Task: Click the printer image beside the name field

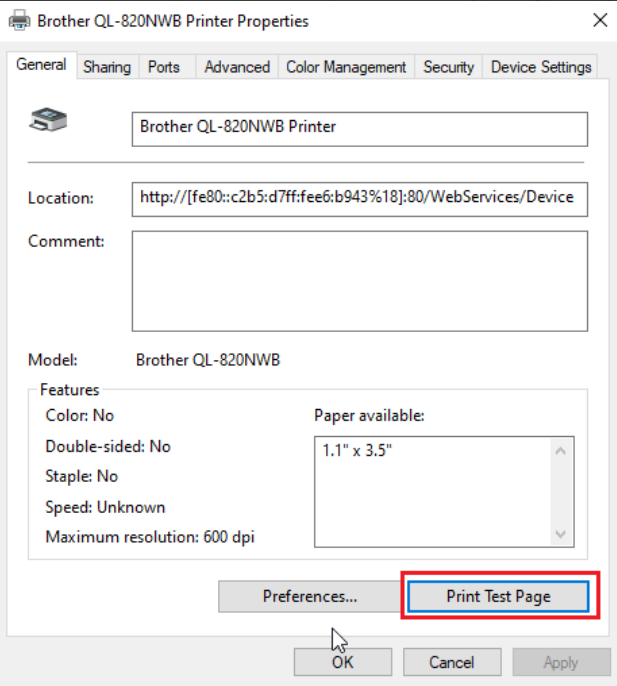Action: click(48, 119)
